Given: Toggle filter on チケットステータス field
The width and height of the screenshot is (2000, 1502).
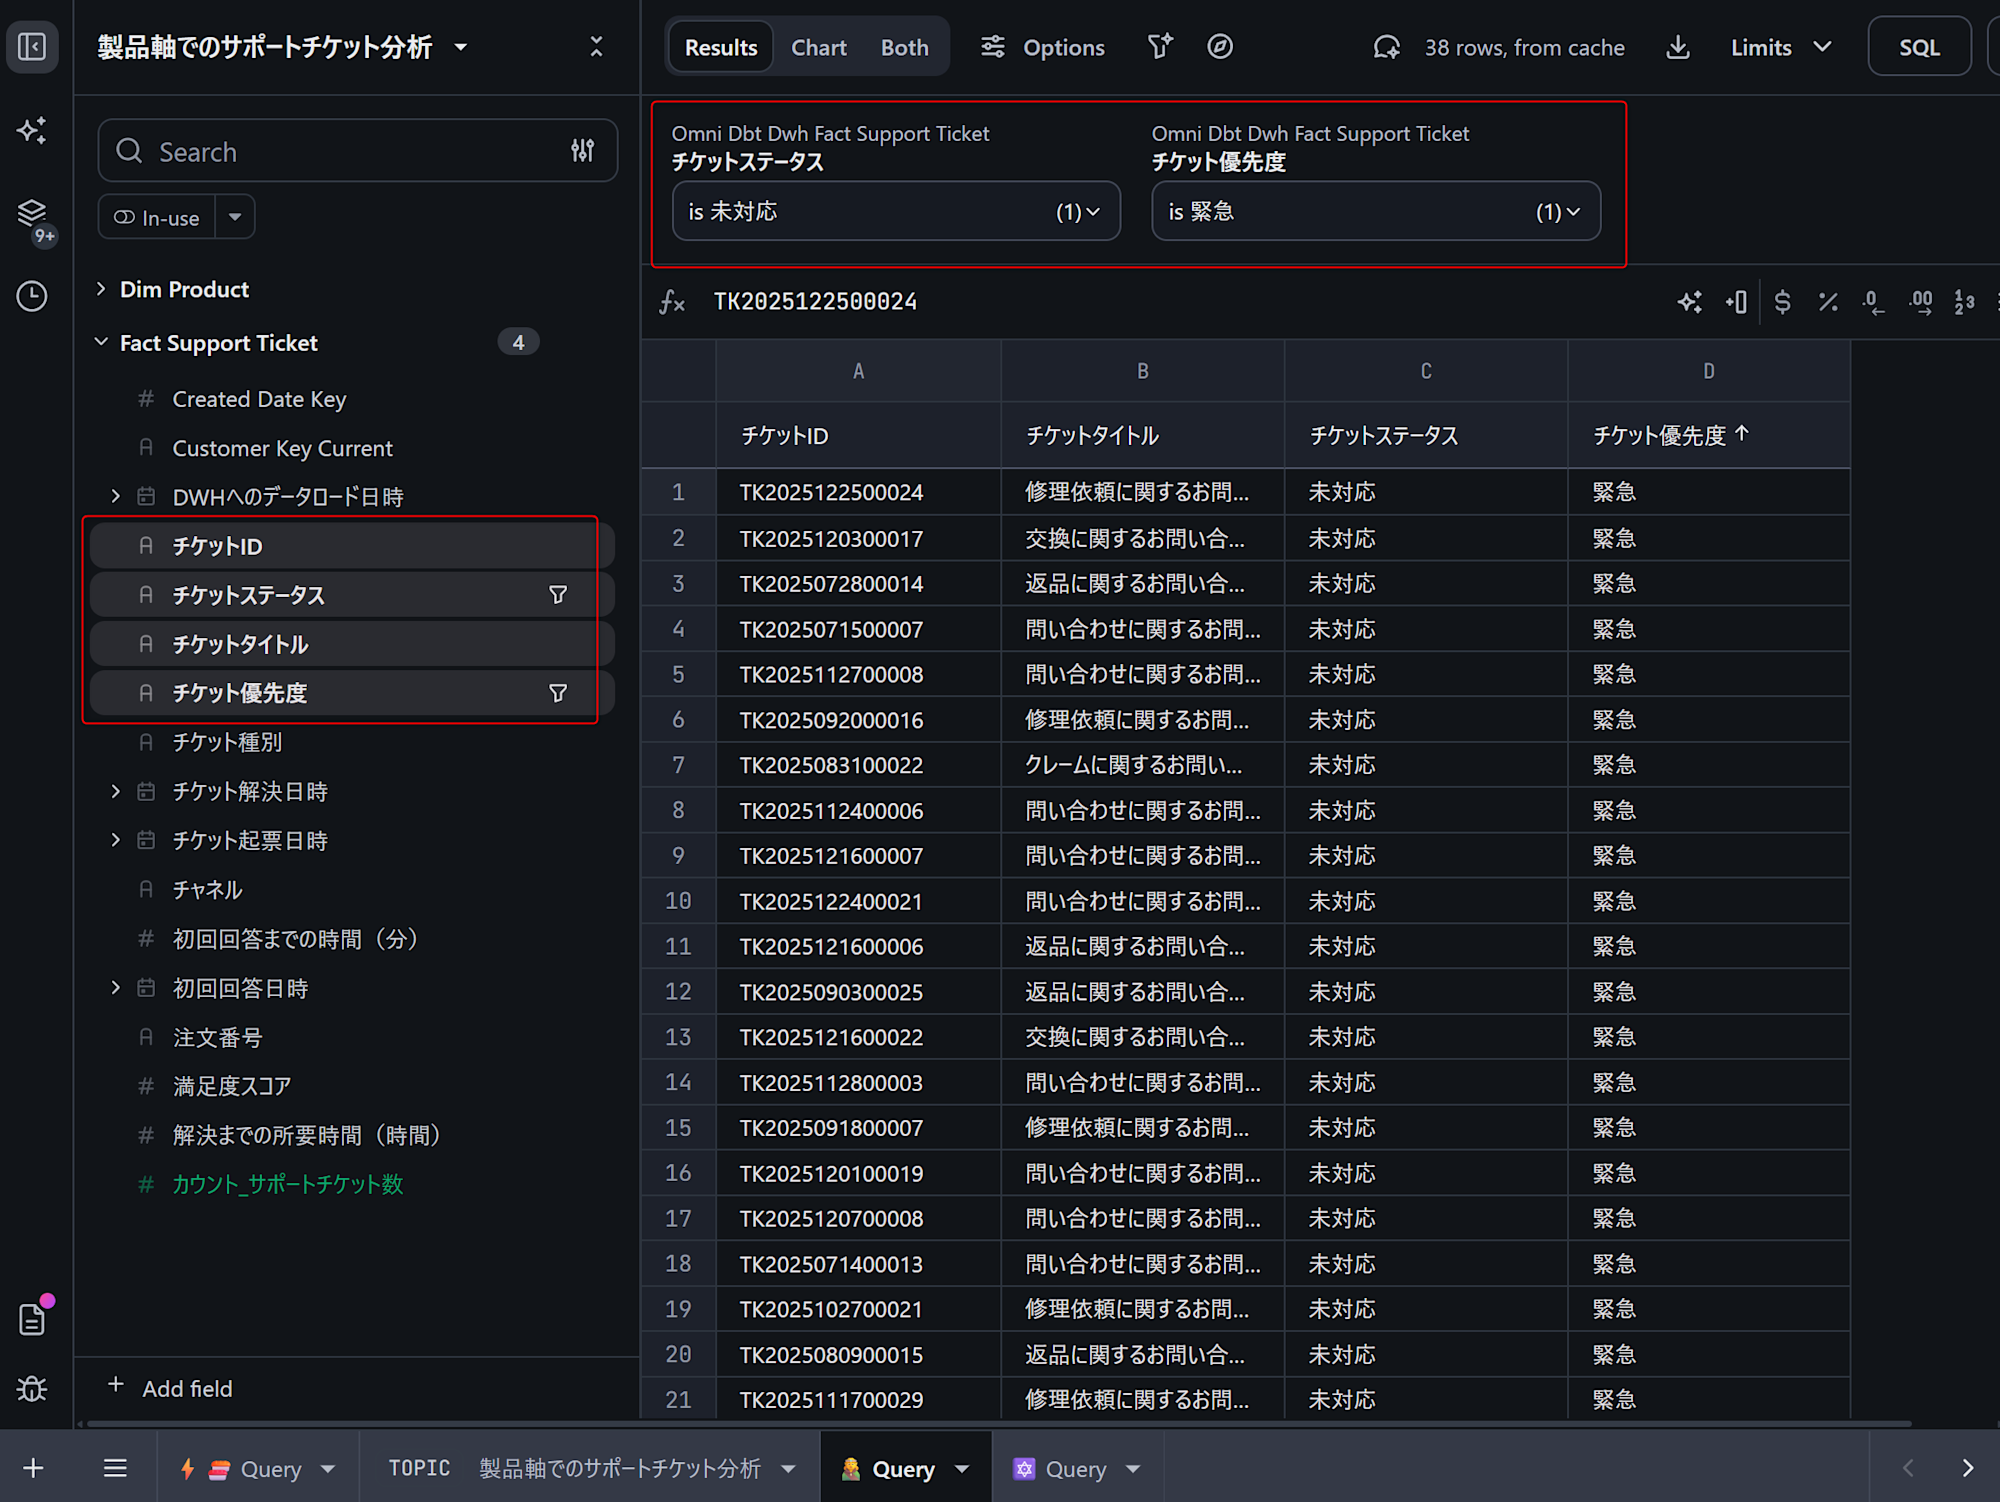Looking at the screenshot, I should tap(558, 595).
